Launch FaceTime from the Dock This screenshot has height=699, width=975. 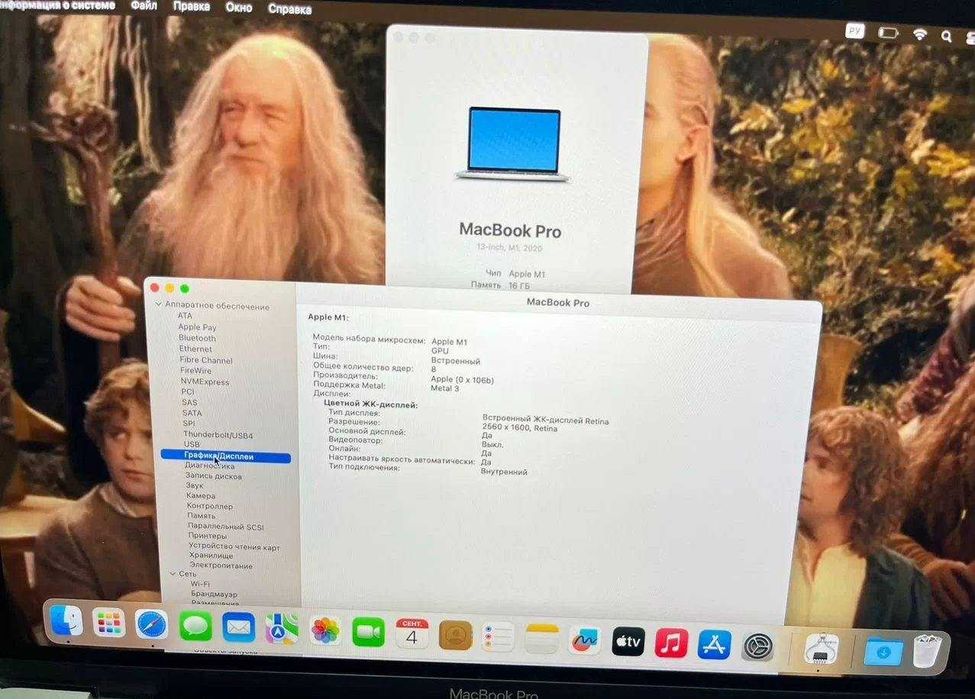(368, 632)
